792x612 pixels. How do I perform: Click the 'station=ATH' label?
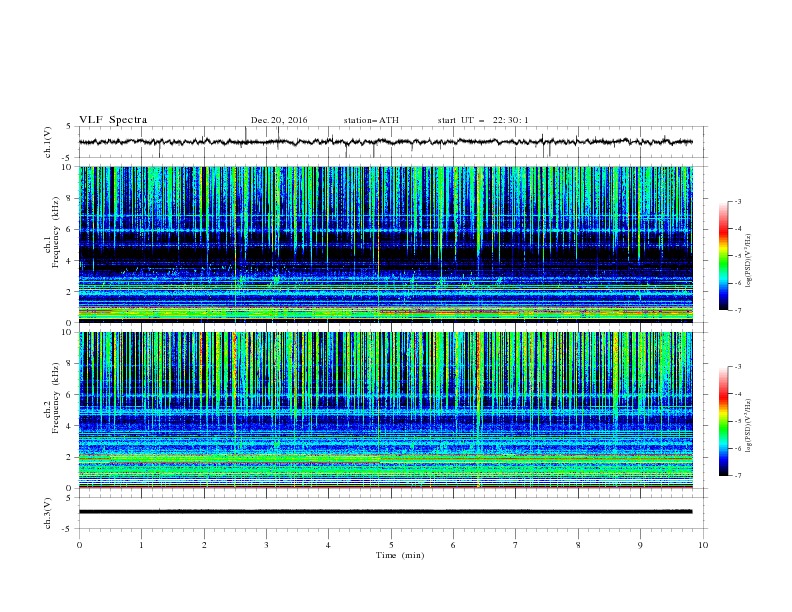pyautogui.click(x=371, y=120)
